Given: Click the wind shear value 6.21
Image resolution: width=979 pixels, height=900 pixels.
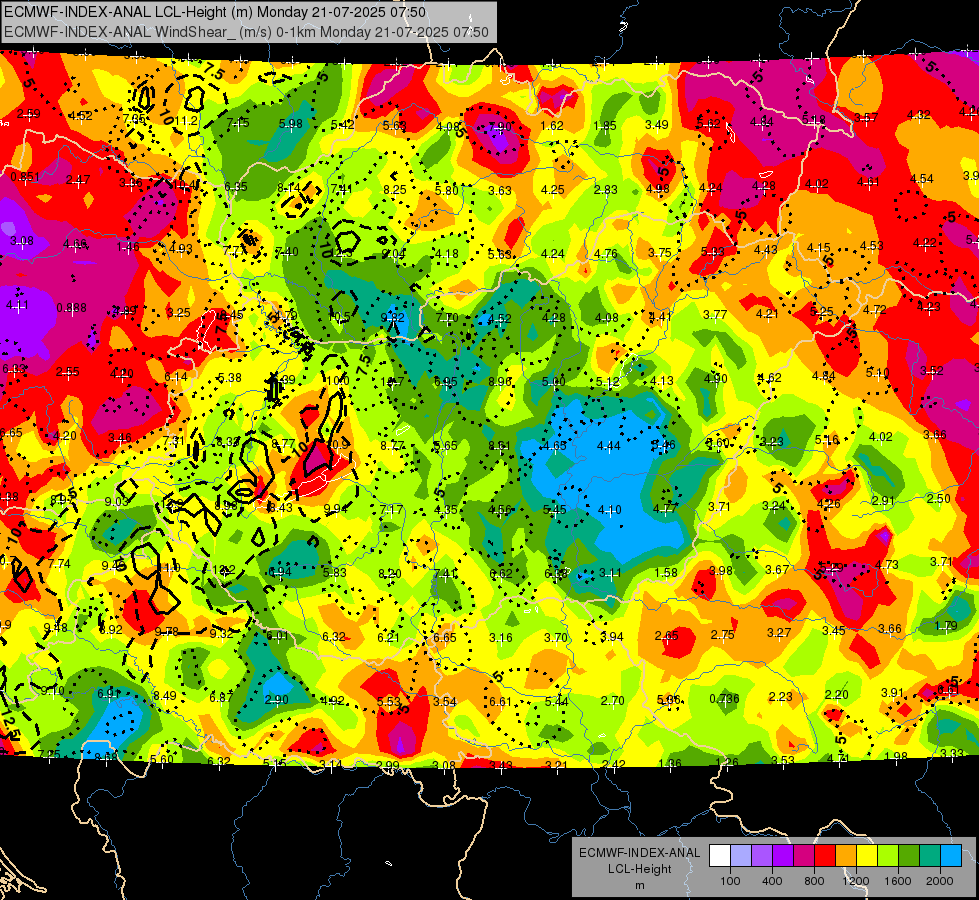Looking at the screenshot, I should point(388,638).
